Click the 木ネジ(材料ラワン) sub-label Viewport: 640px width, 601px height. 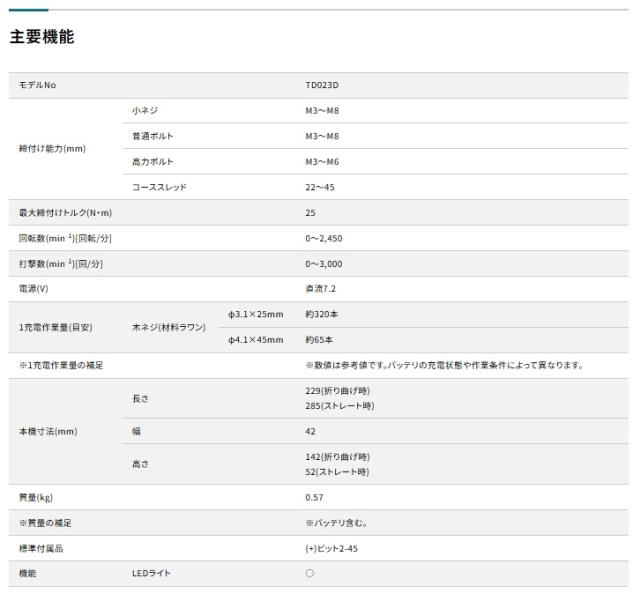pos(169,327)
